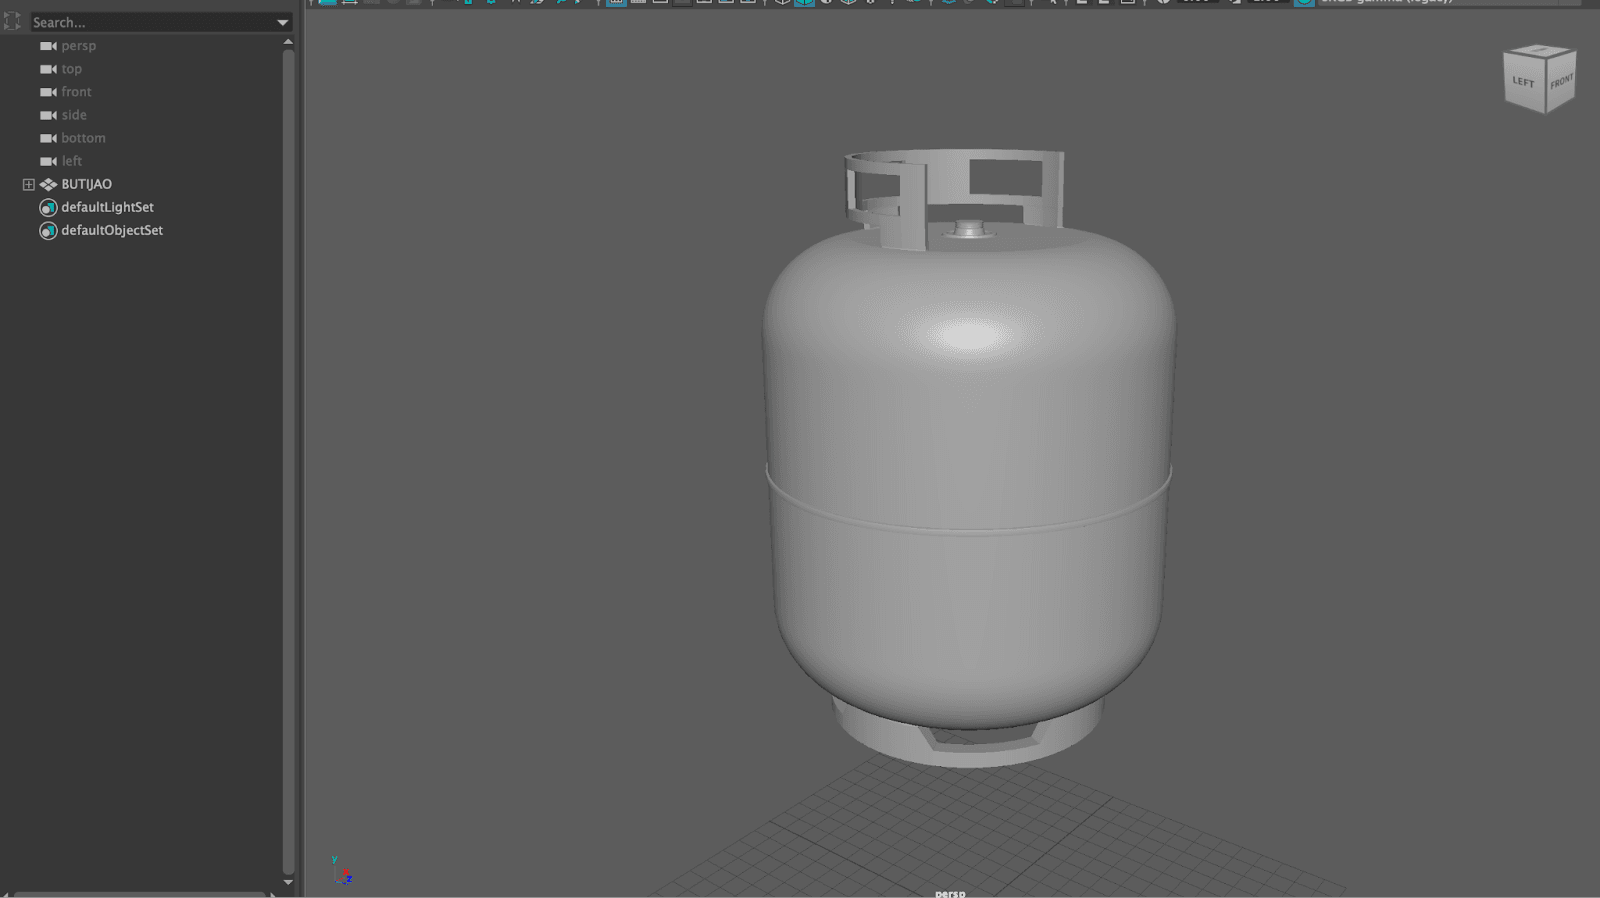Select the BUTIJAO item in Outliner
The width and height of the screenshot is (1600, 898).
87,184
